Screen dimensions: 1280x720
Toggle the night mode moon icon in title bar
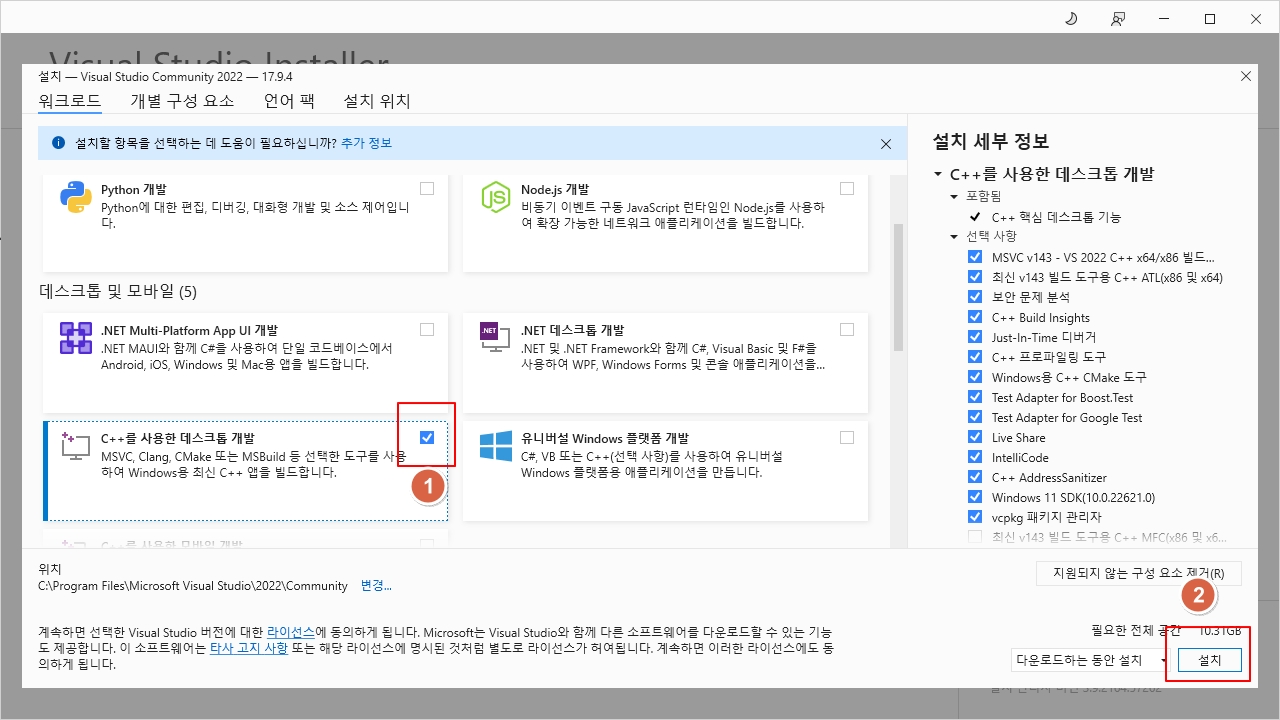click(x=1071, y=19)
